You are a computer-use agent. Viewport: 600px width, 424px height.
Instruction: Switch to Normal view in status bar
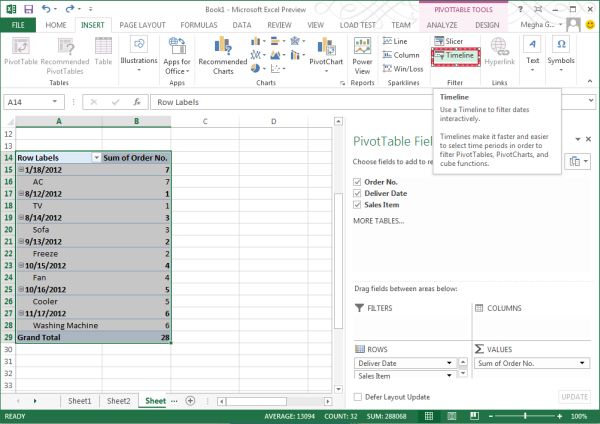[429, 416]
